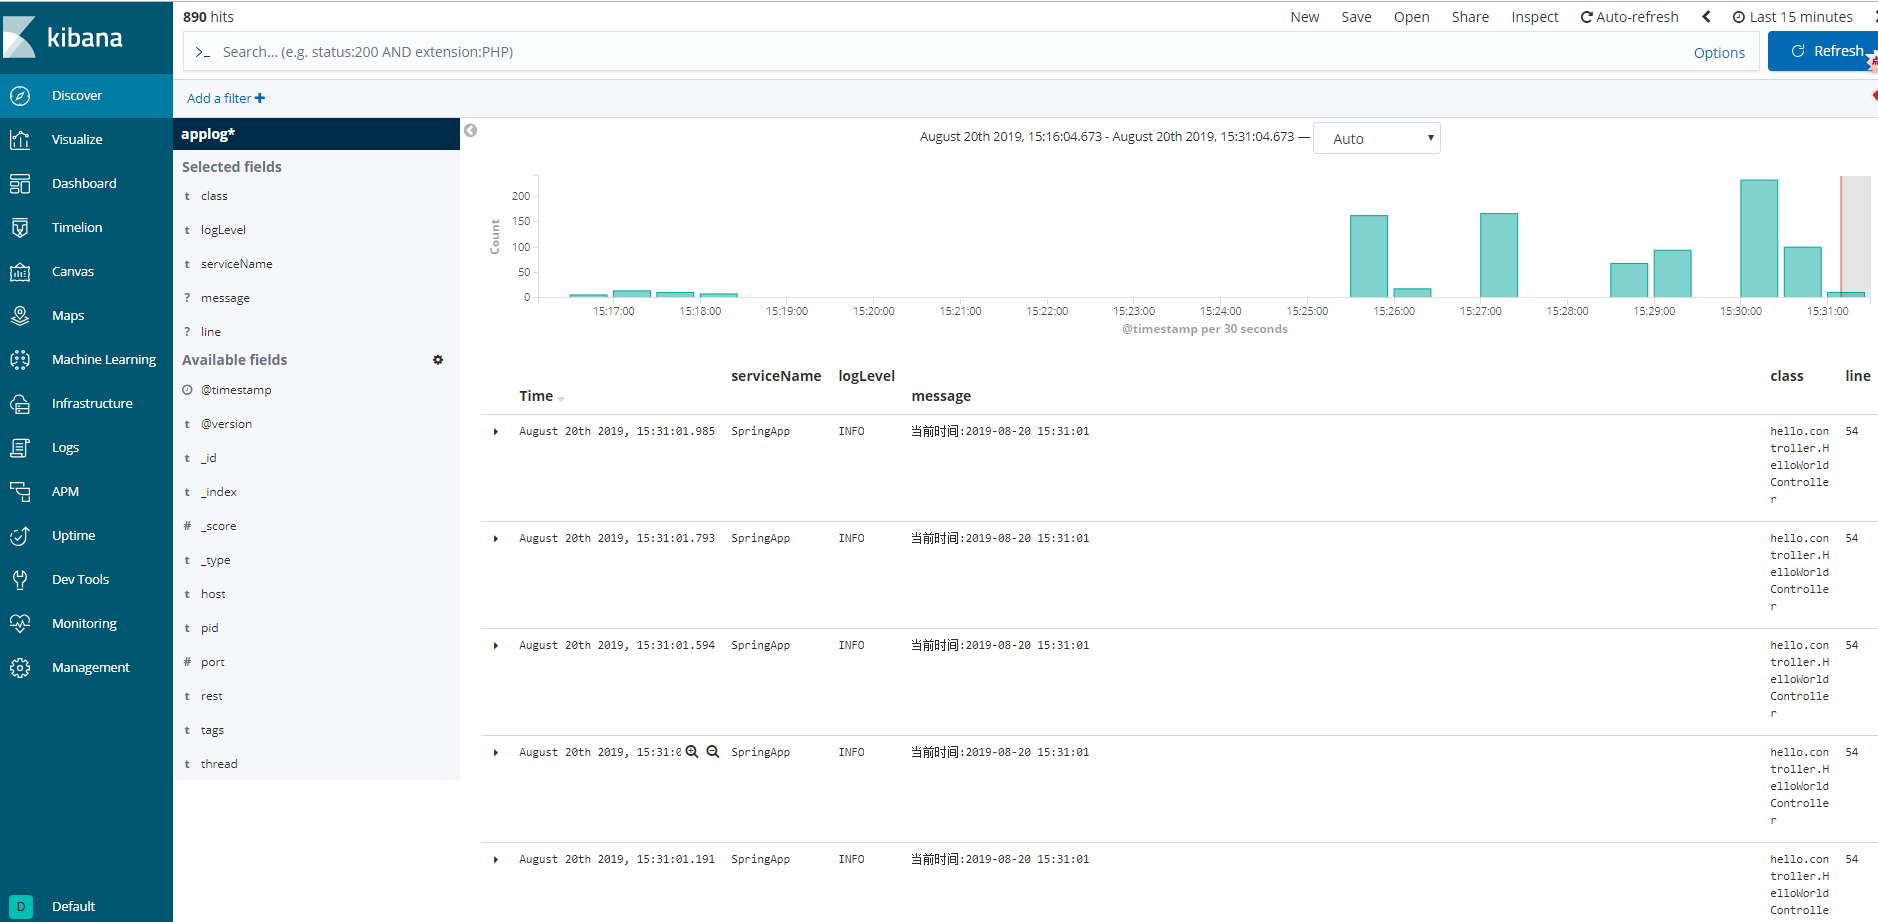
Task: Open the Canvas app
Action: tap(74, 271)
